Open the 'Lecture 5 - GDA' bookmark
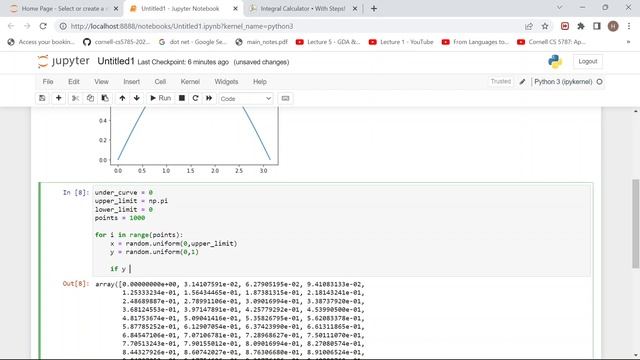Image resolution: width=640 pixels, height=360 pixels. tap(328, 42)
